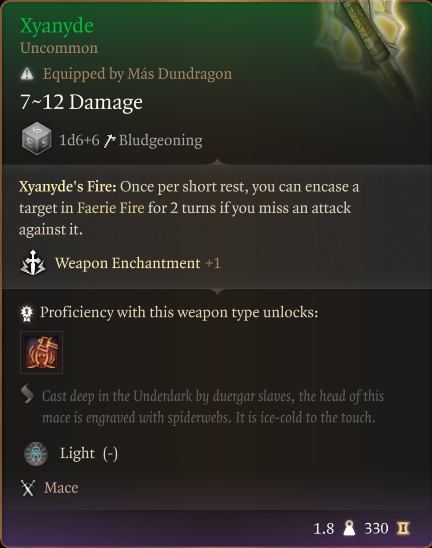Click the Xyanyde's Fire passive name

click(x=67, y=187)
